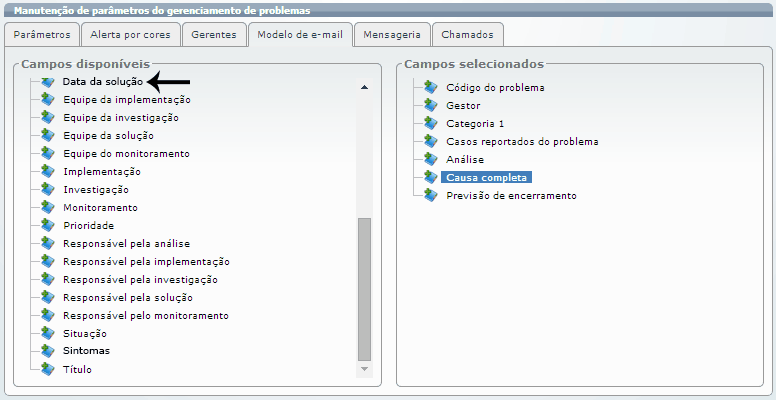The width and height of the screenshot is (776, 400).
Task: Select the Gerentes tab
Action: [213, 35]
